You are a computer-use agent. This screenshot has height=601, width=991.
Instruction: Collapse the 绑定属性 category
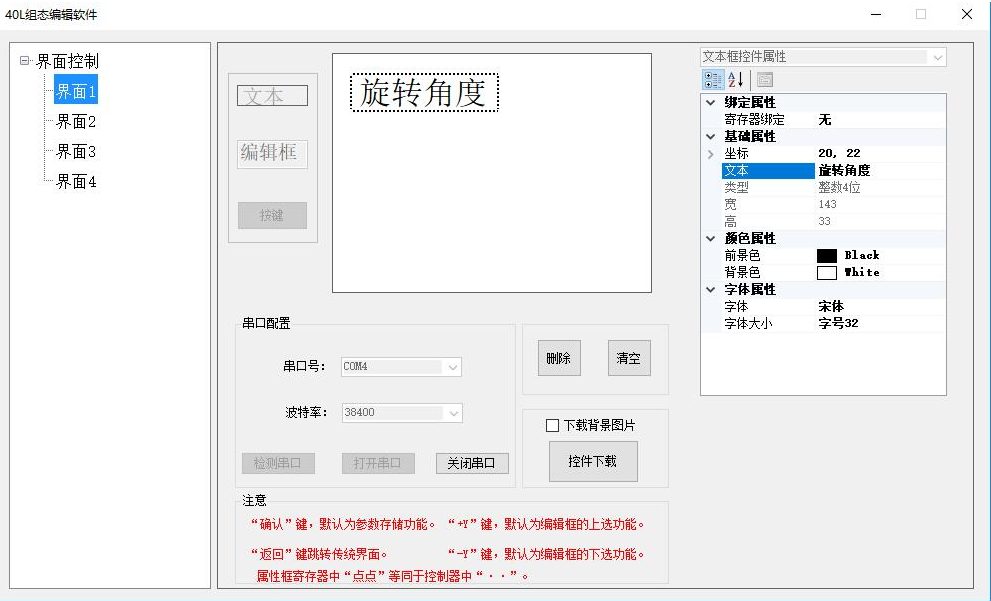point(710,102)
